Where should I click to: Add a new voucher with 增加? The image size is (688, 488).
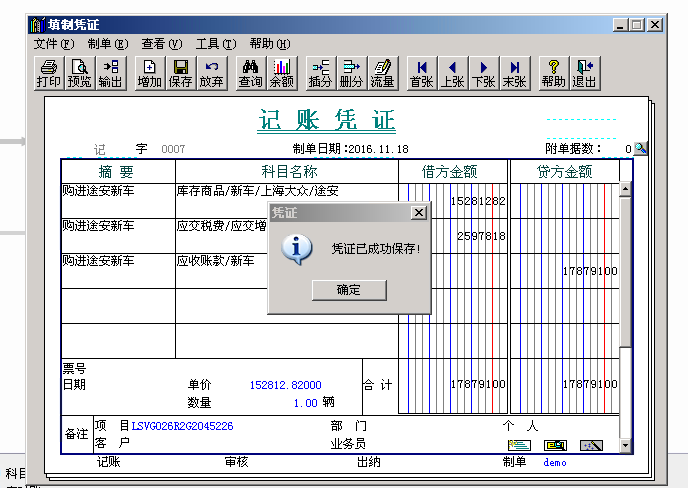point(150,73)
